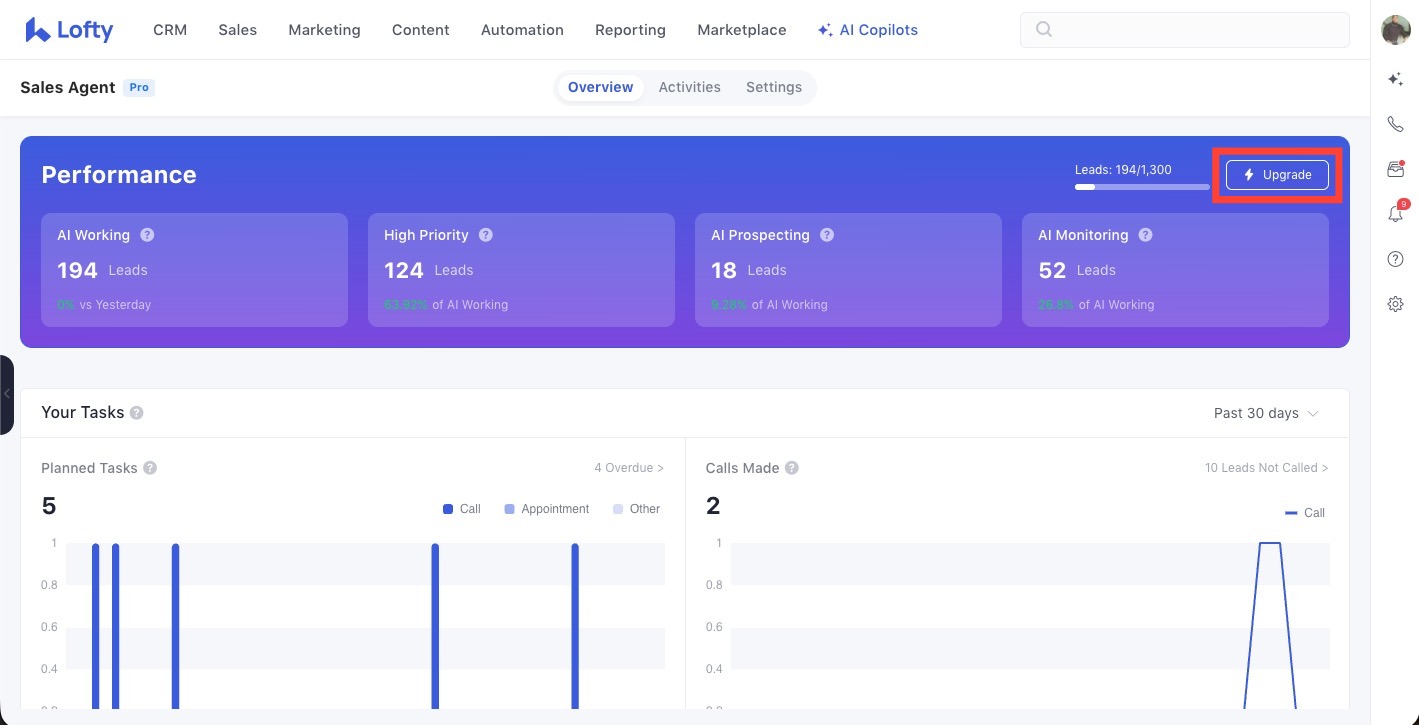Click the search magnifier icon
Screen dimensions: 1419x725
click(1044, 30)
